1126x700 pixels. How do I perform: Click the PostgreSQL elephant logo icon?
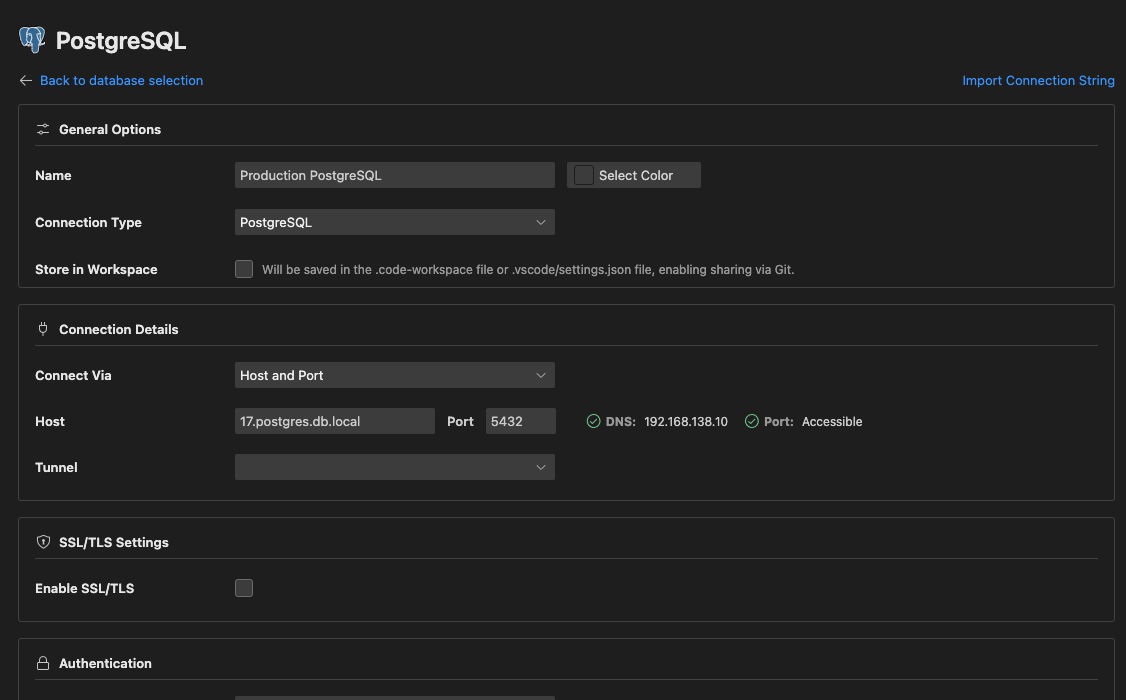point(32,40)
